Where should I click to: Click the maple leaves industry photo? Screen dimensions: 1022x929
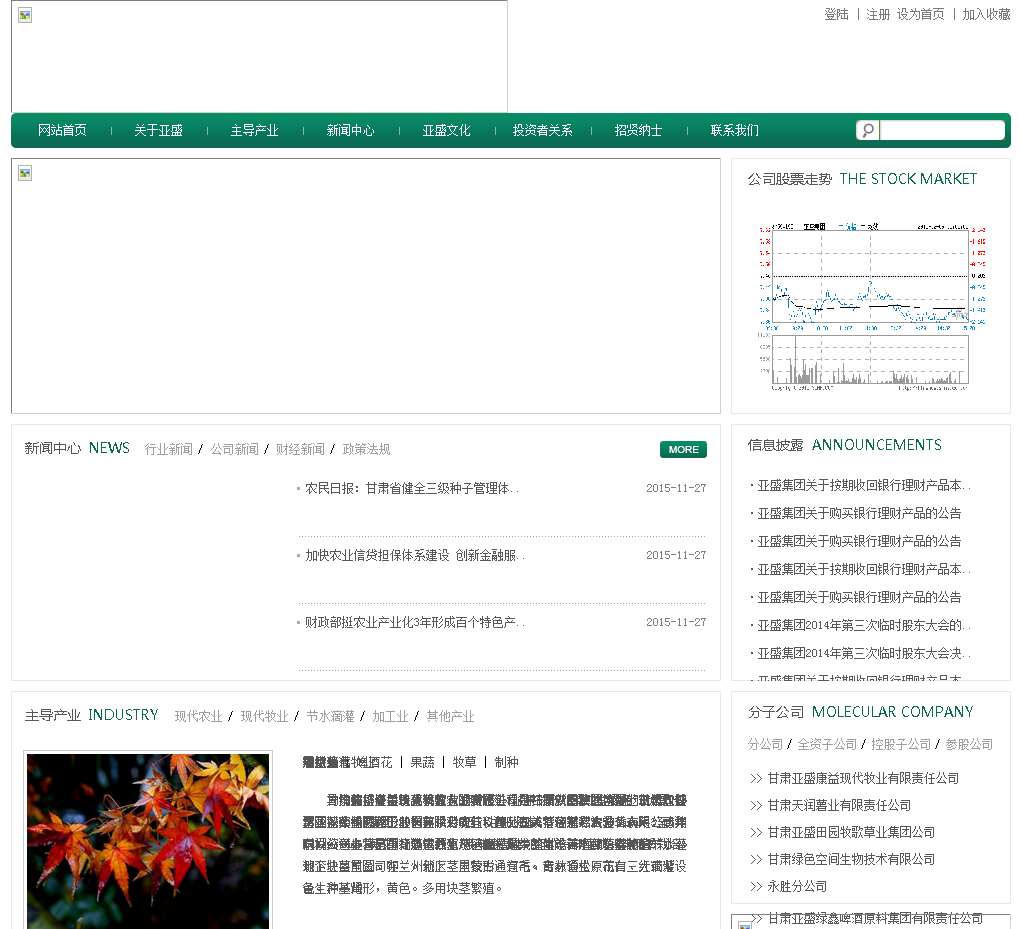(148, 841)
